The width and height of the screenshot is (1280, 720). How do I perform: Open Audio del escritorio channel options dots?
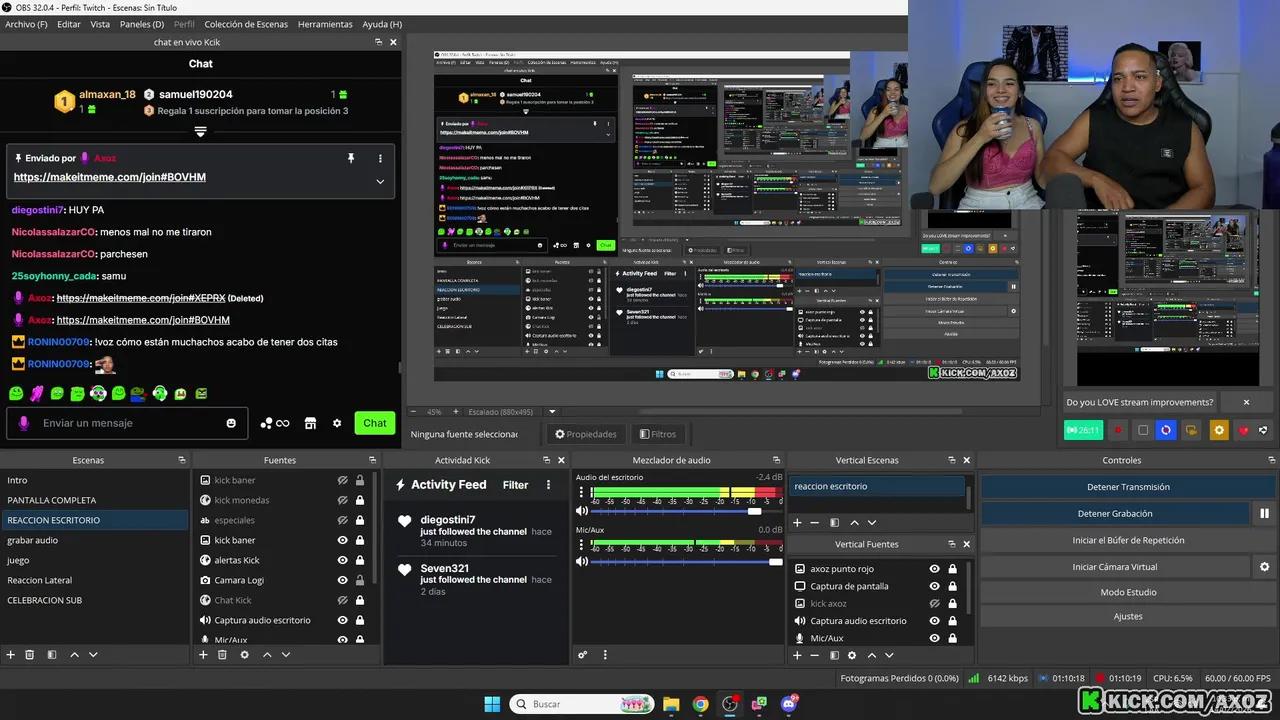(x=581, y=494)
